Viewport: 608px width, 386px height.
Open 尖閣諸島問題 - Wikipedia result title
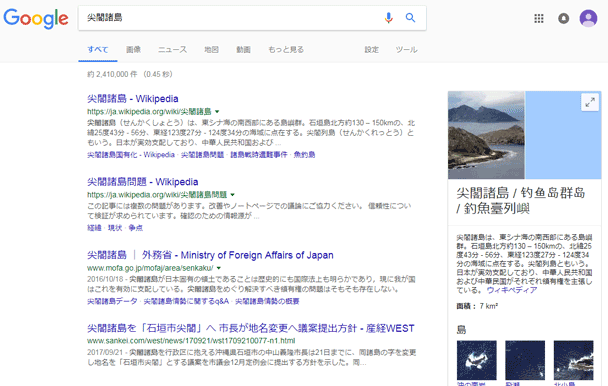[143, 182]
